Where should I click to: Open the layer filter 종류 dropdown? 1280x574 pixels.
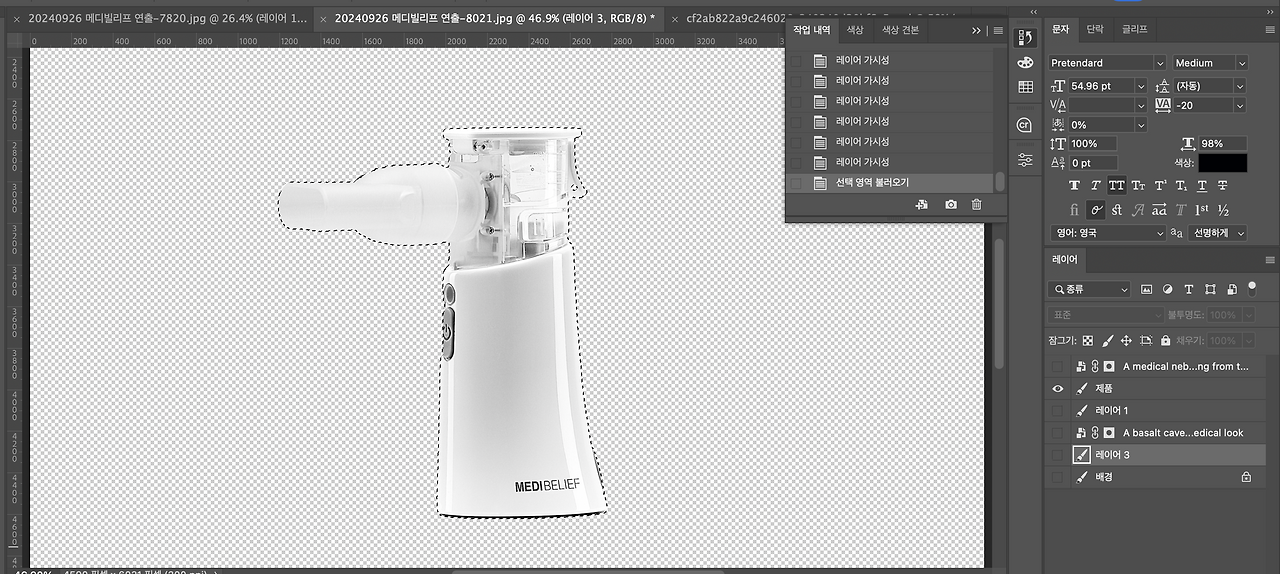pyautogui.click(x=1090, y=289)
